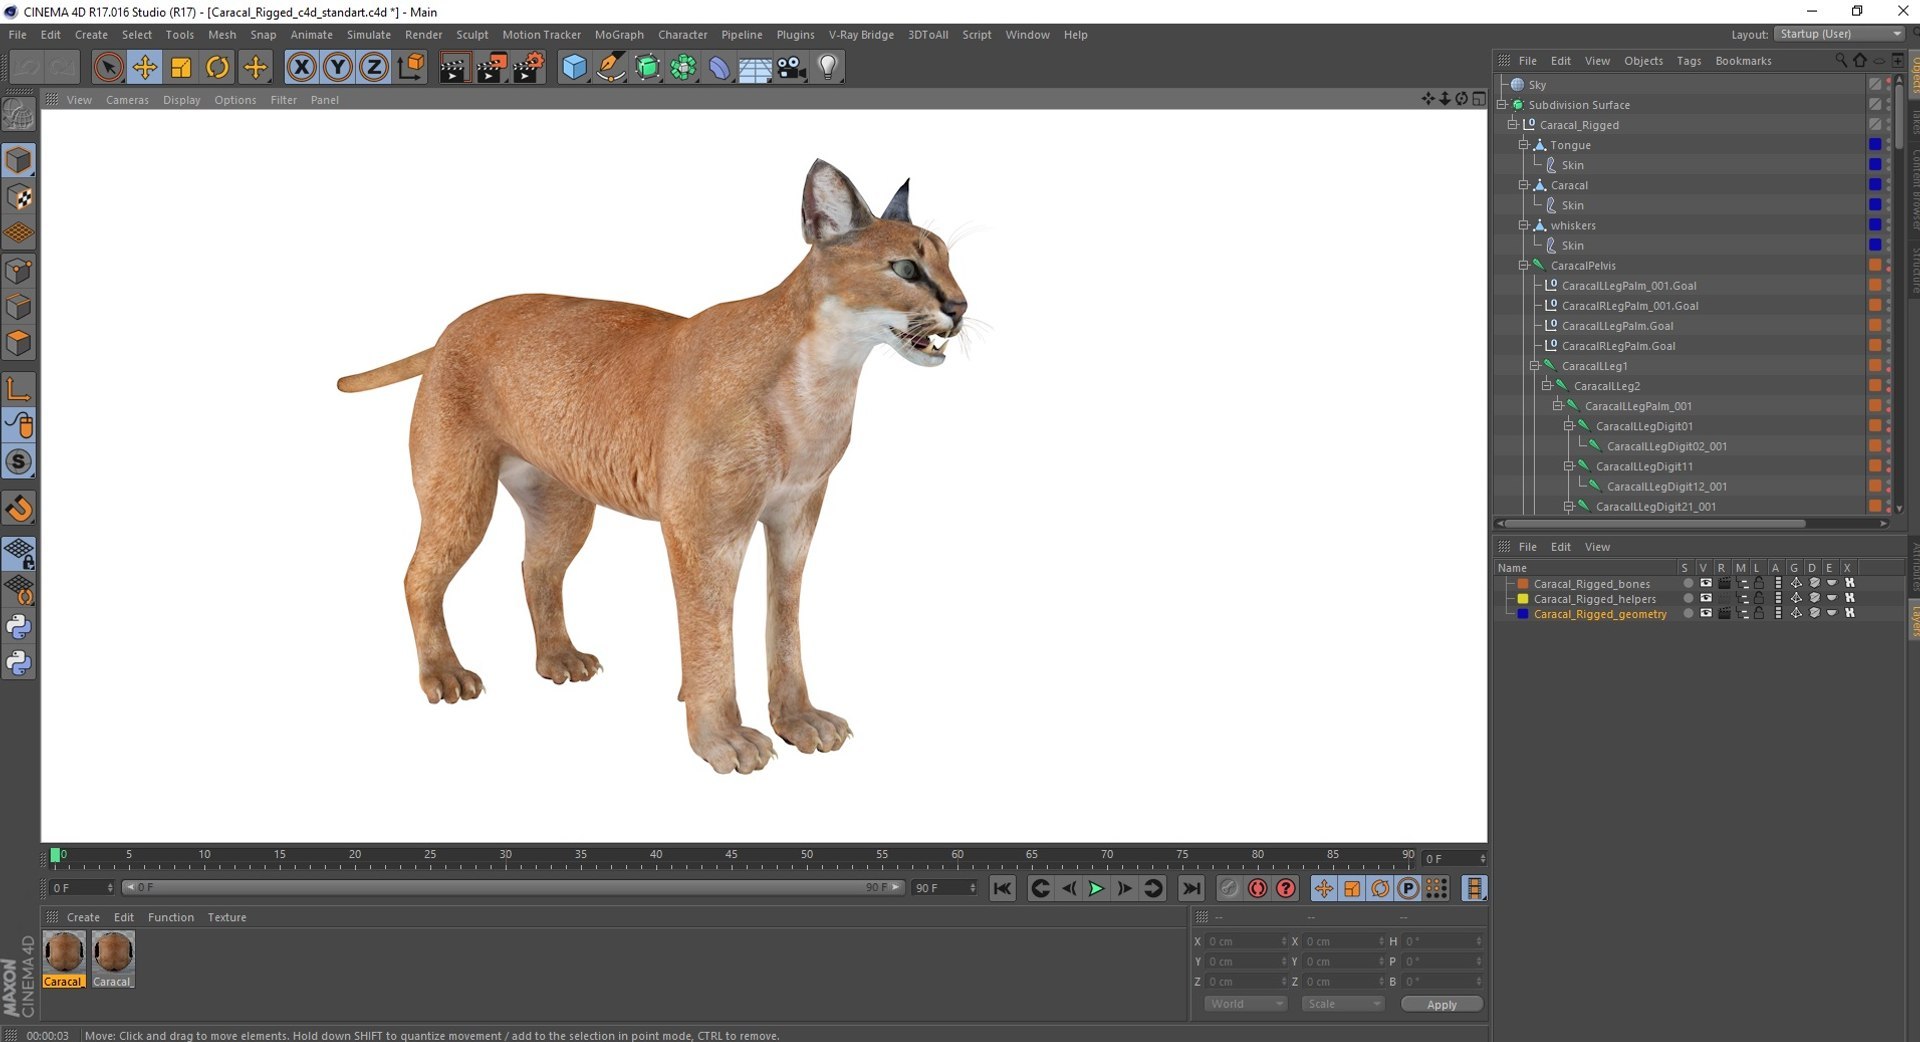Open the viewport Cameras menu

tap(127, 100)
